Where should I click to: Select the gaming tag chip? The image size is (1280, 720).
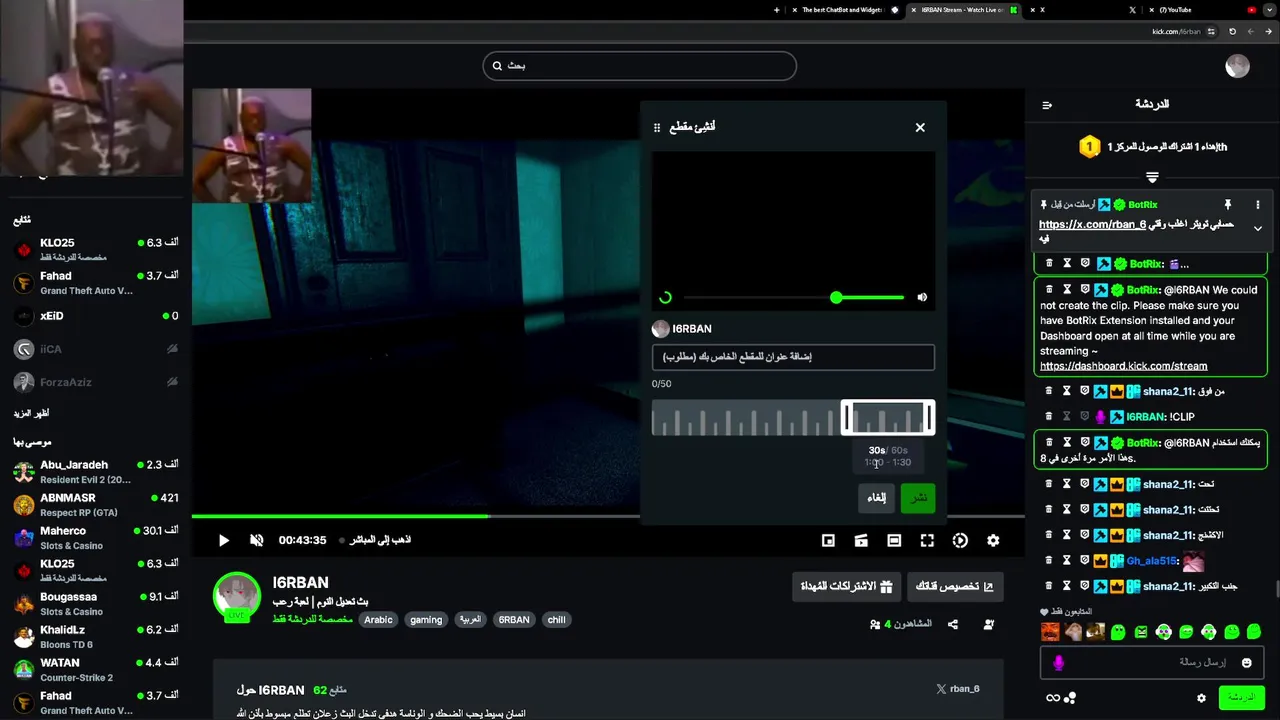(x=426, y=620)
